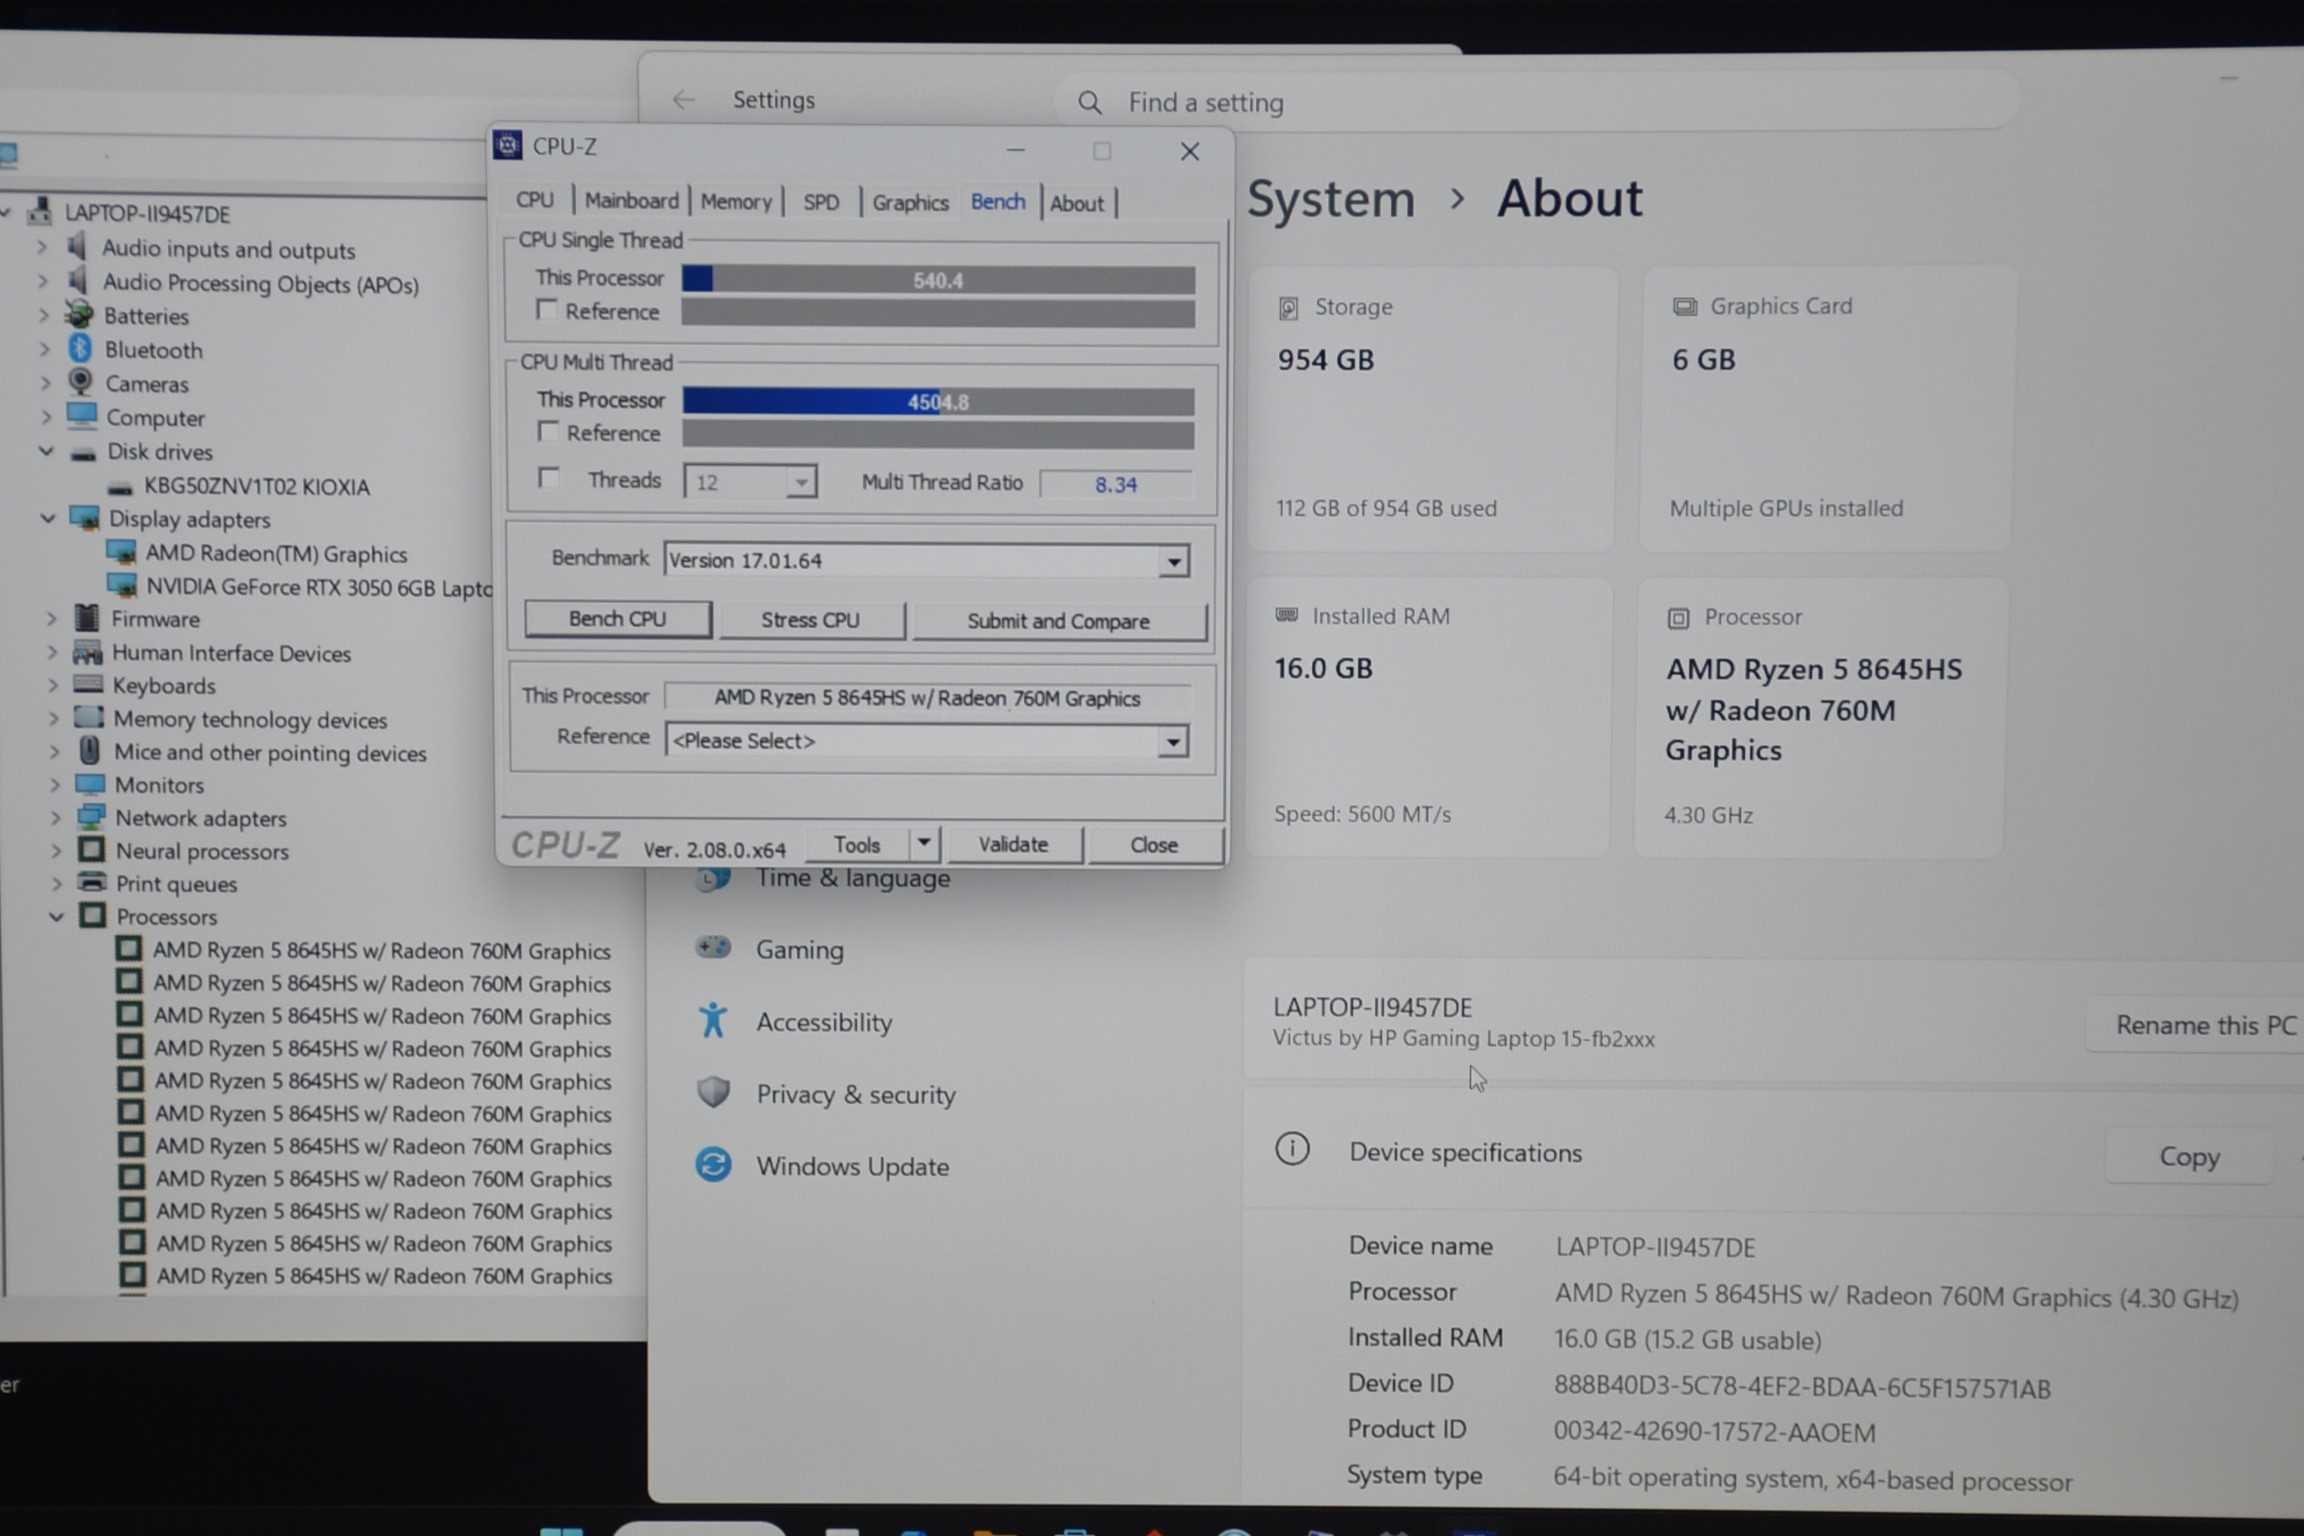
Task: Click the NVIDIA GeForce RTX 3050 adapter icon
Action: tap(122, 586)
